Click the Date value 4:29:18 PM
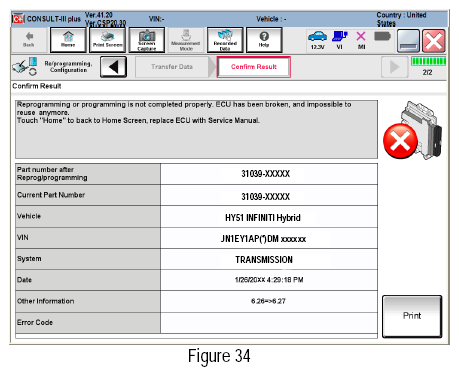Screen dimensions: 459x376 (269, 280)
